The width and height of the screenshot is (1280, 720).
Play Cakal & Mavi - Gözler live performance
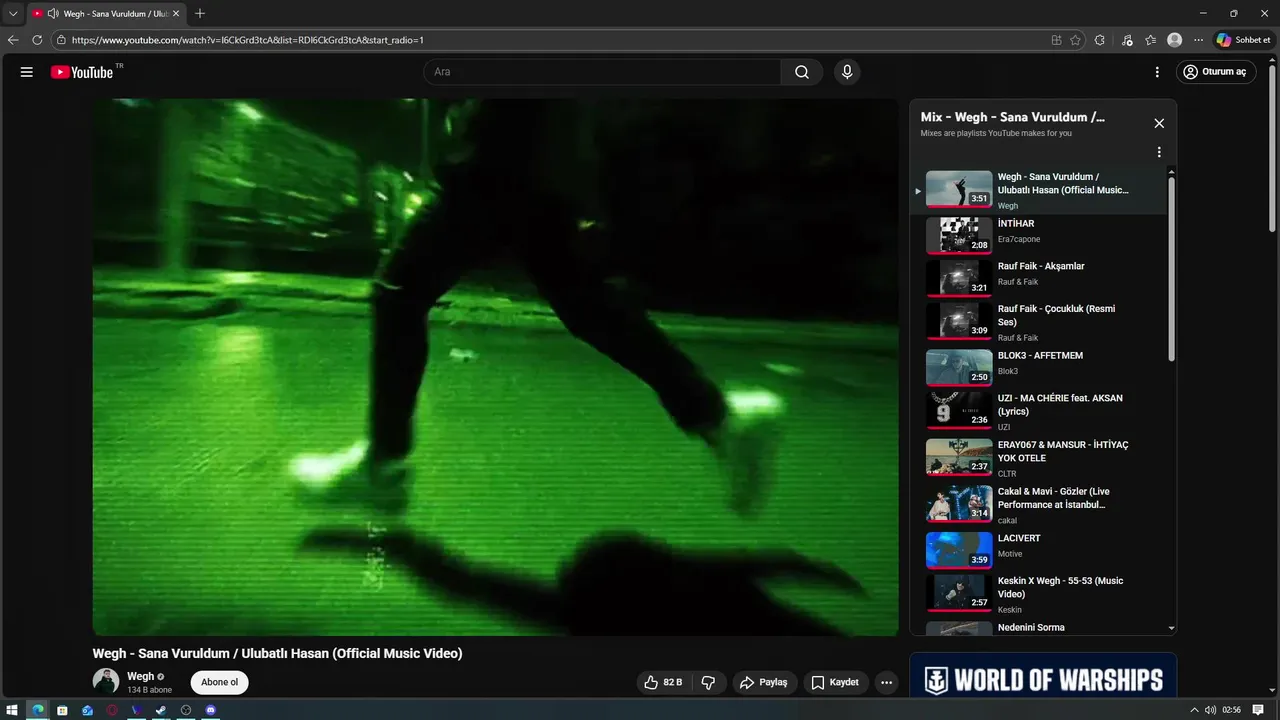pos(1040,505)
